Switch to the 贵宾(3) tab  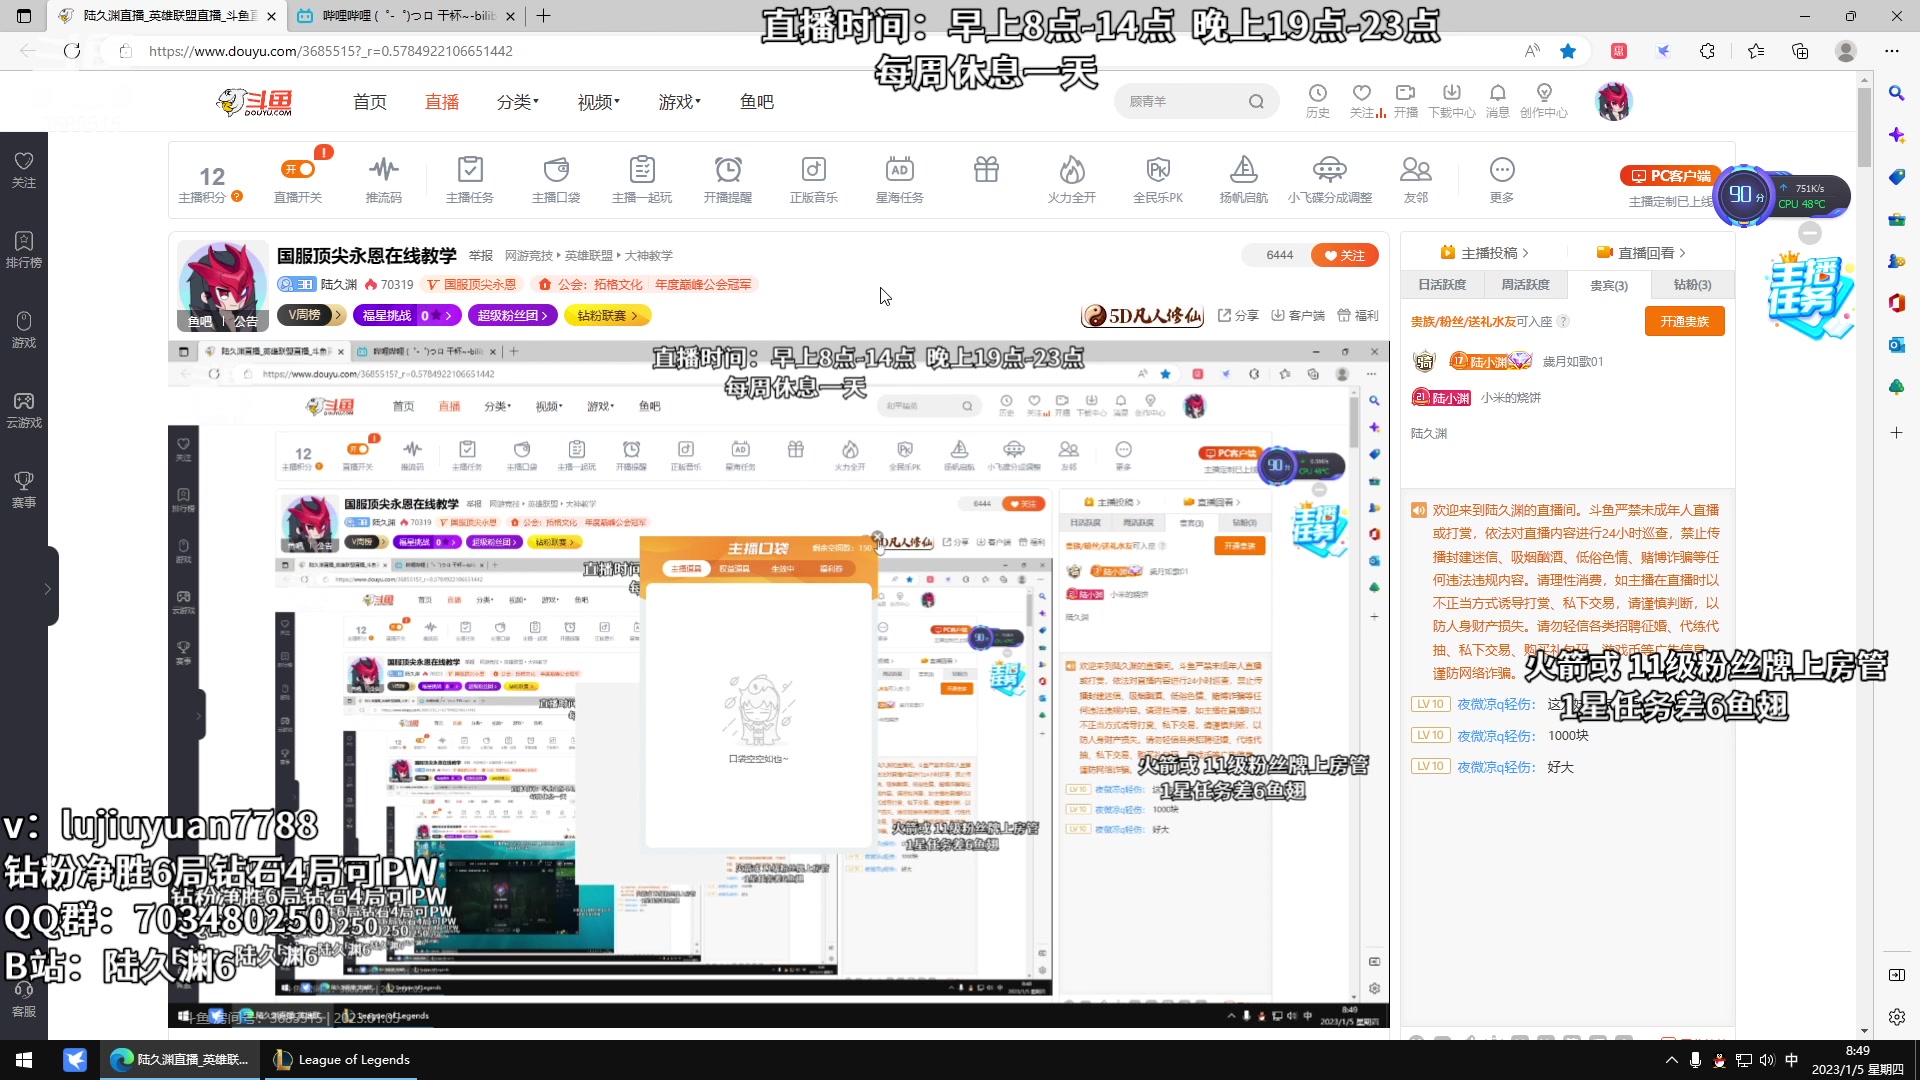(1609, 285)
